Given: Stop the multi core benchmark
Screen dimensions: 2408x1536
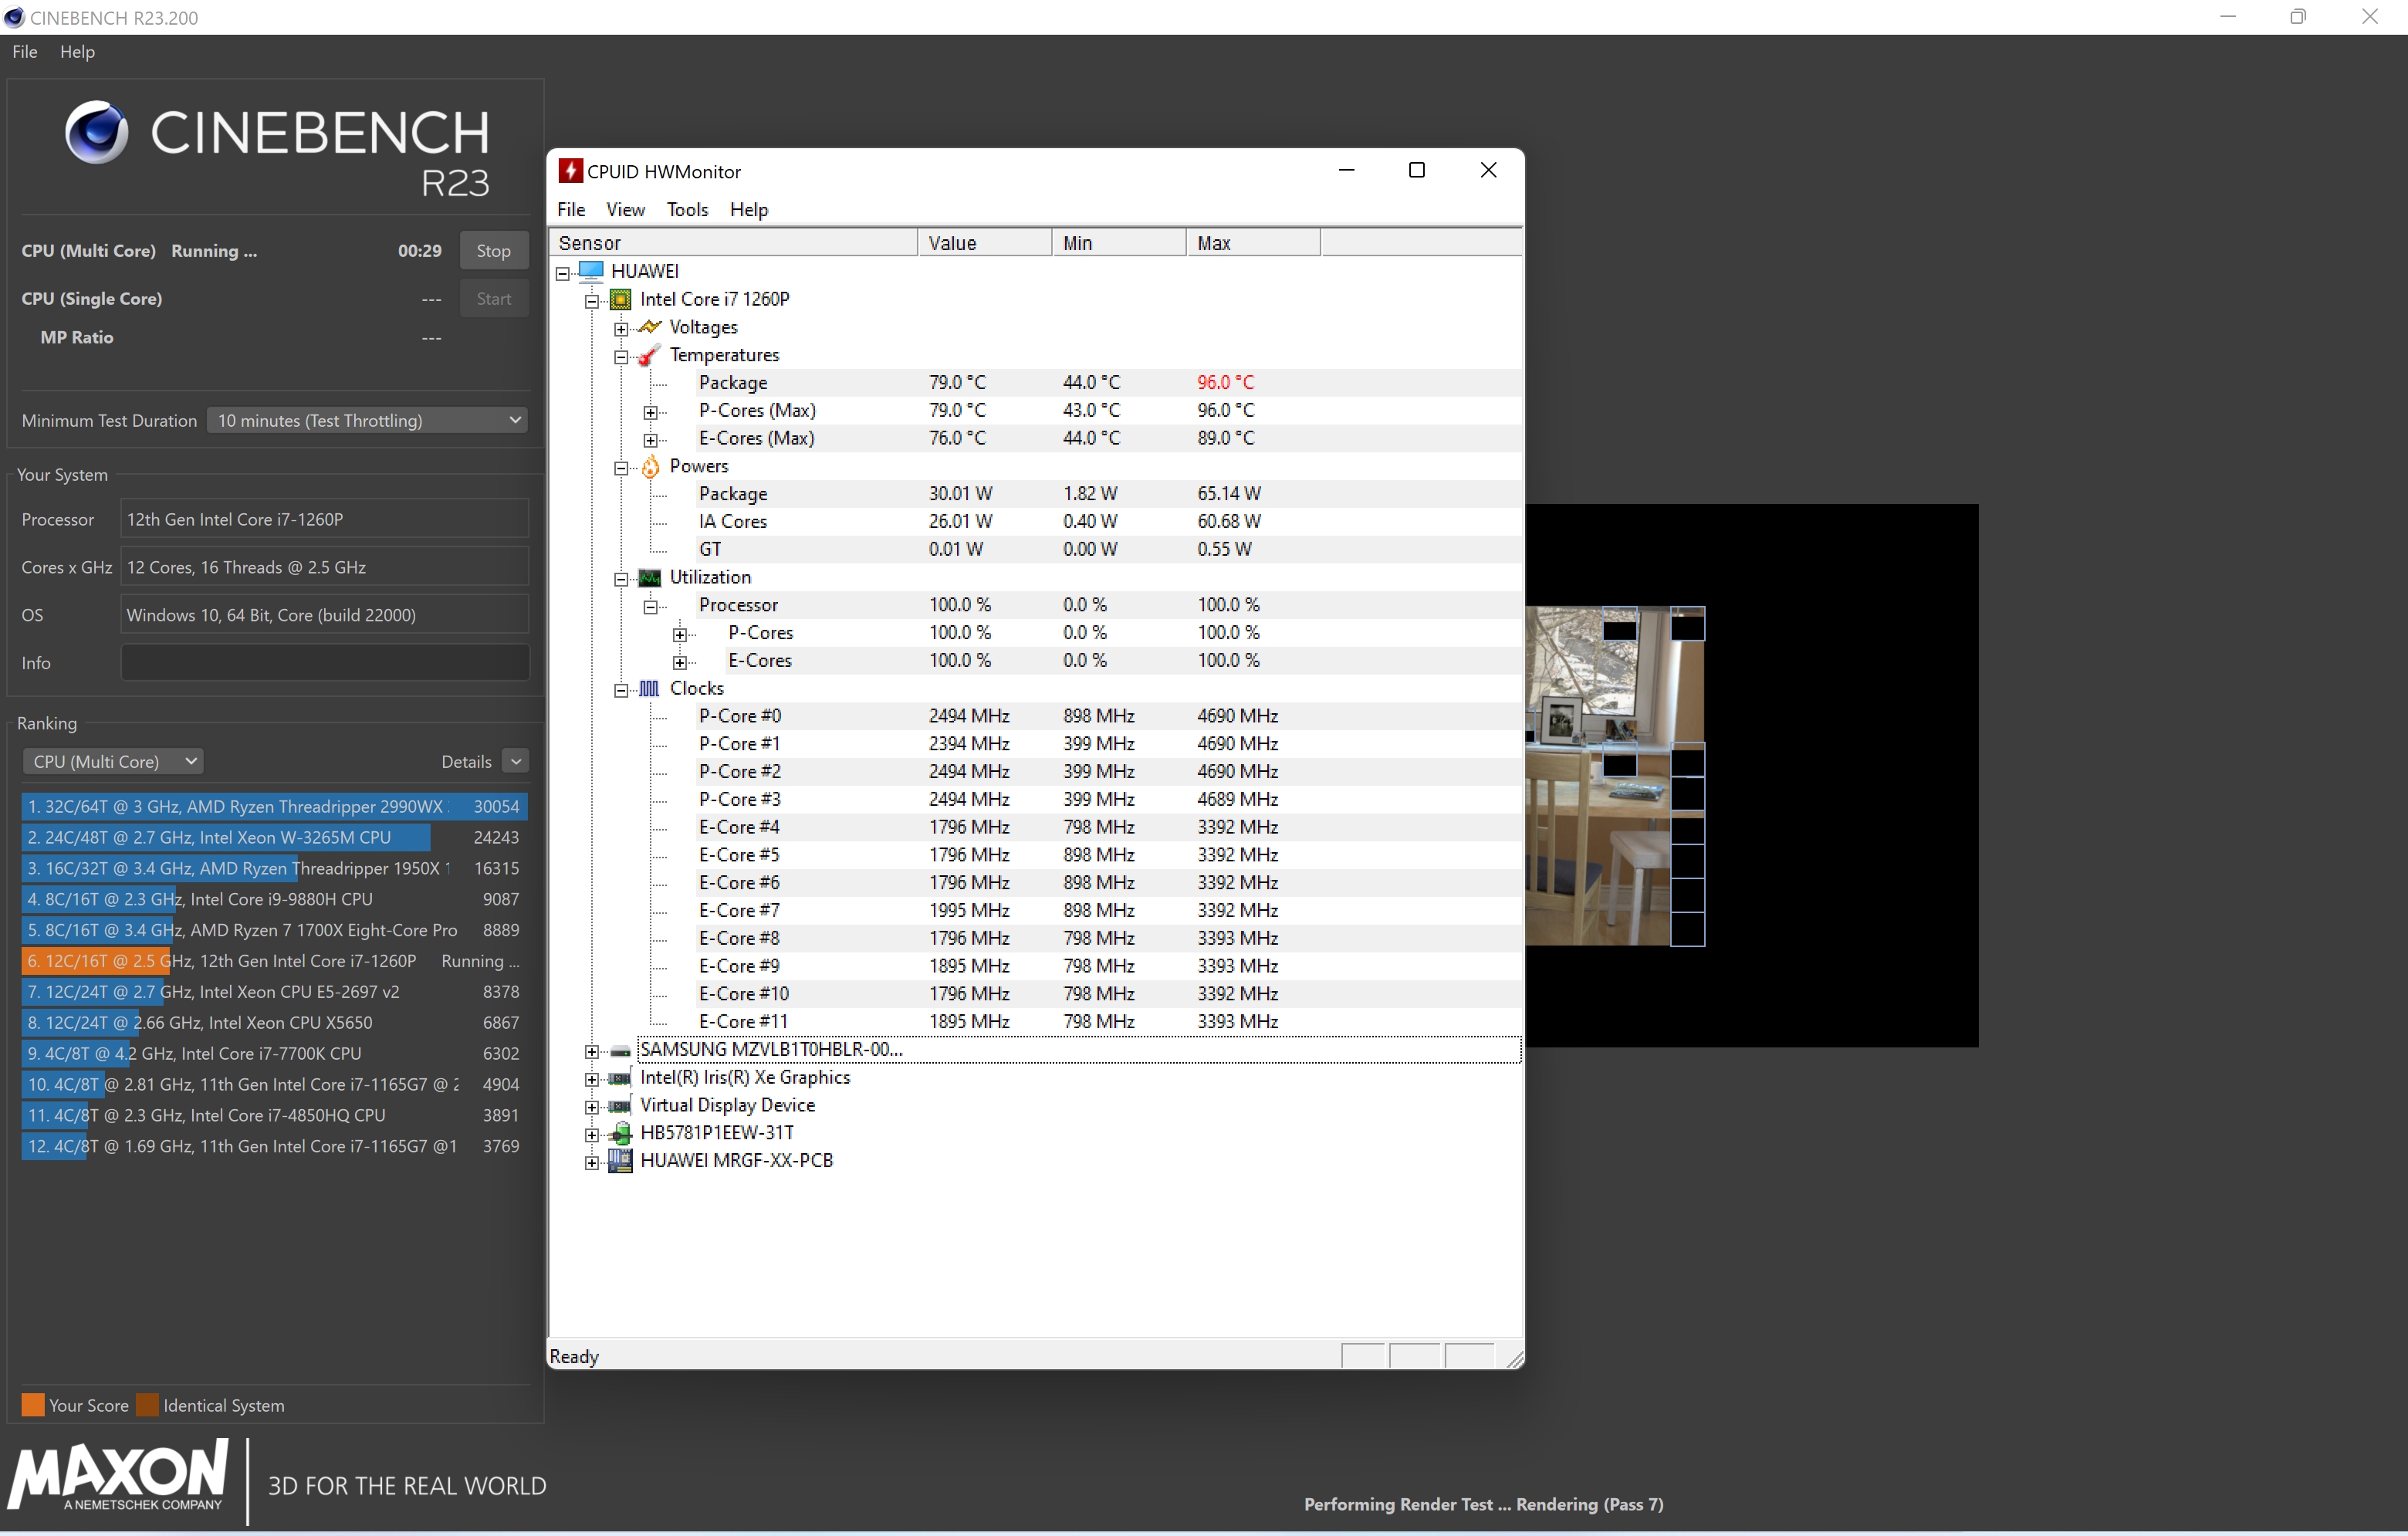Looking at the screenshot, I should [493, 251].
